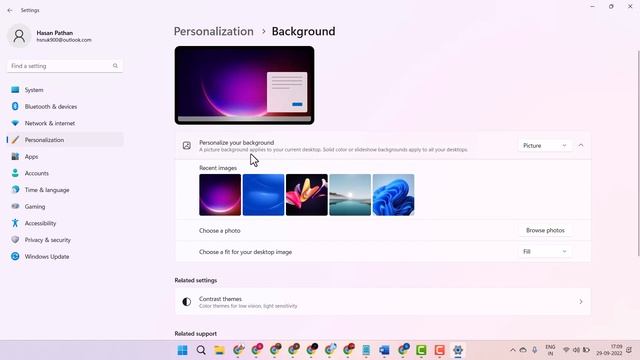Open the clock and date flyout

tap(609, 350)
